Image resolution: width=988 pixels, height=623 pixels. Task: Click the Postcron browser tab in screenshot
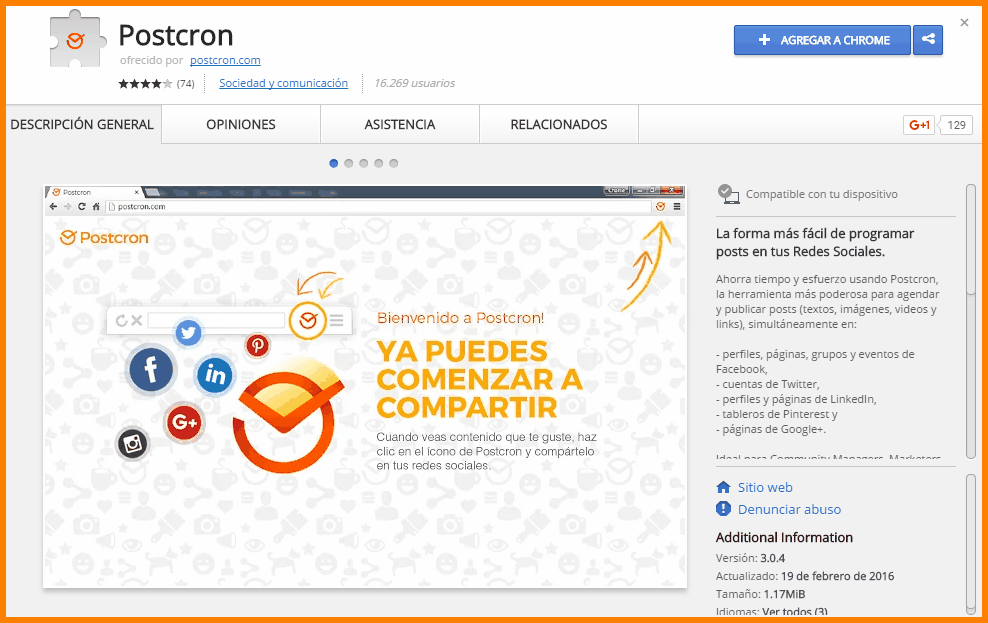[95, 192]
